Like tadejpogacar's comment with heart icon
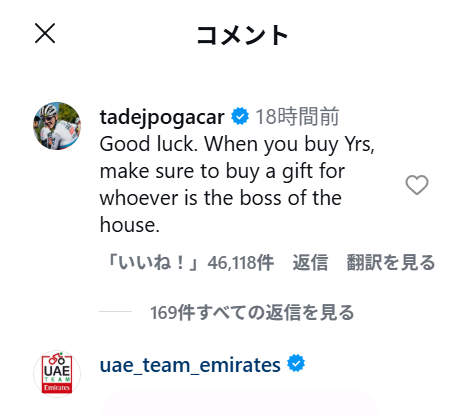476x417 pixels. [x=417, y=185]
